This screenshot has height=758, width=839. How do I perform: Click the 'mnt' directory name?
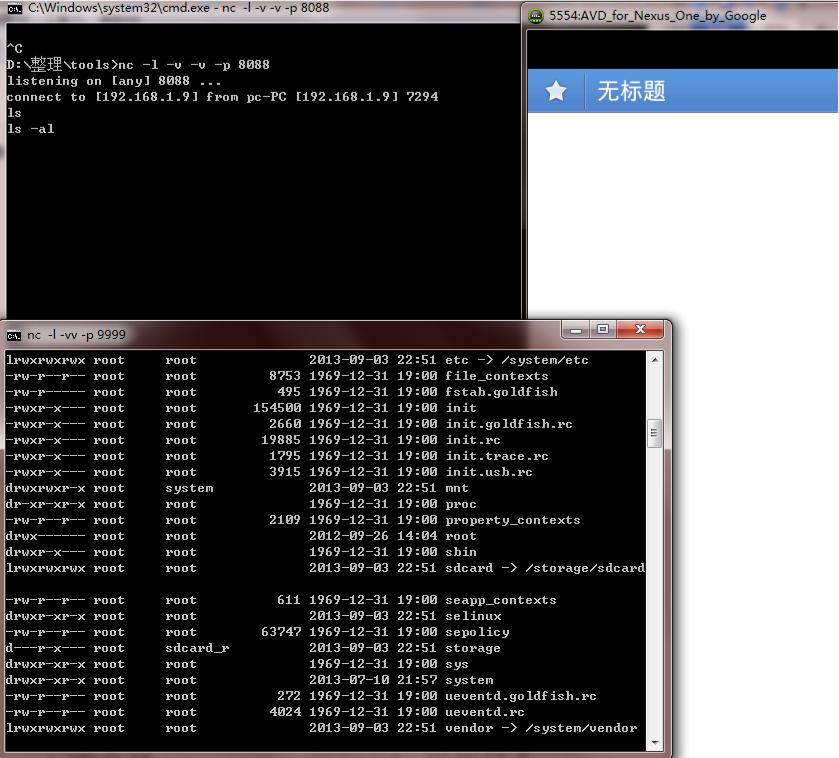pyautogui.click(x=457, y=488)
